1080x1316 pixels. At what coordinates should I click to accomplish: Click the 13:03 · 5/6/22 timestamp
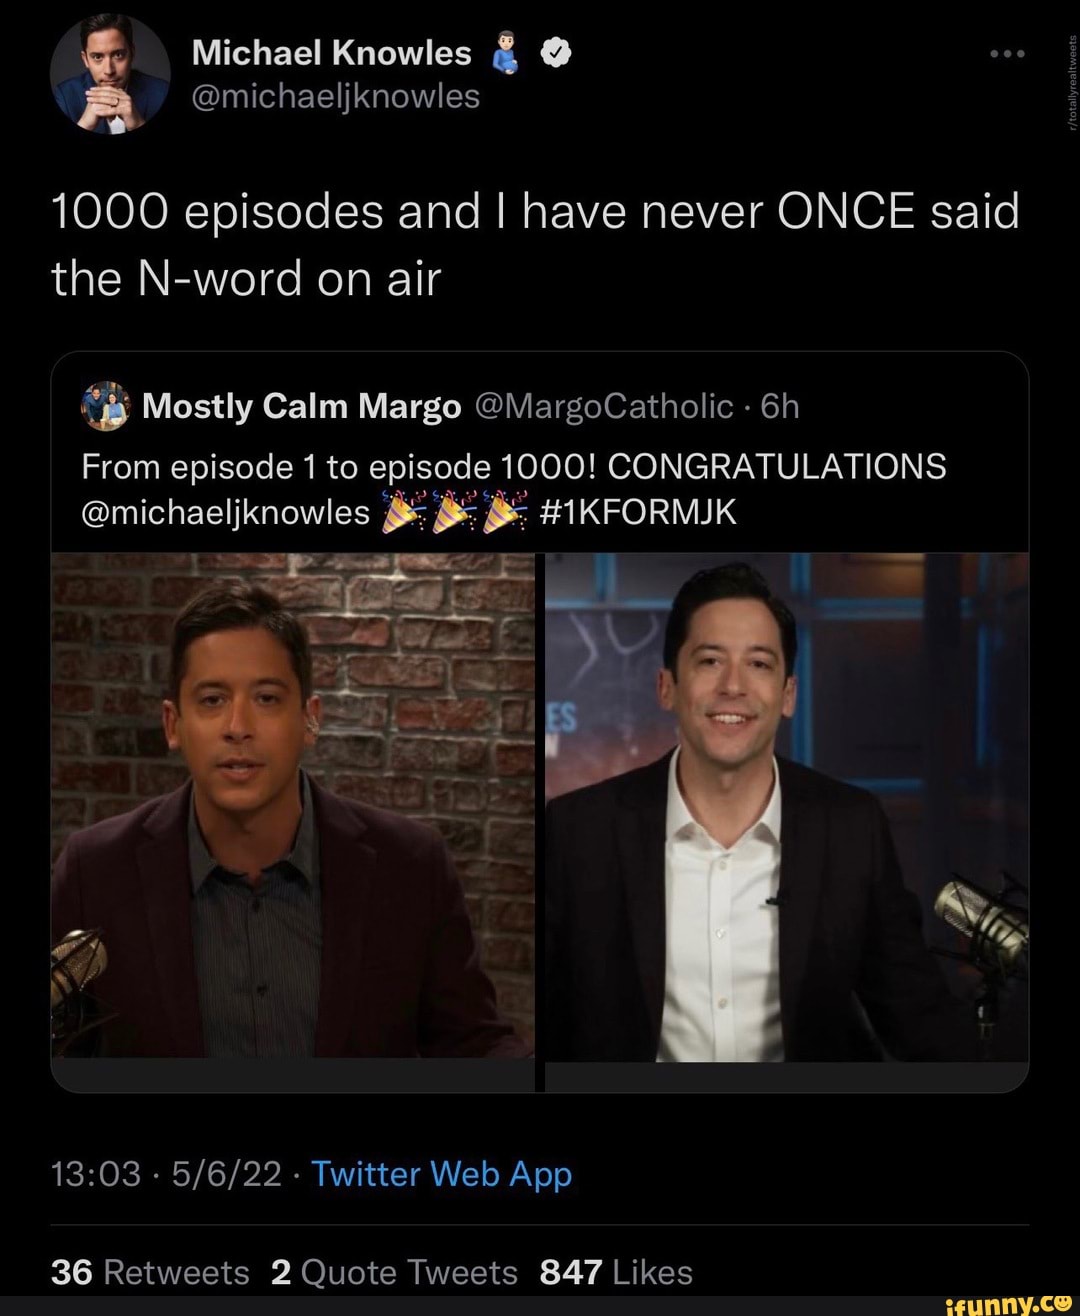(167, 1173)
